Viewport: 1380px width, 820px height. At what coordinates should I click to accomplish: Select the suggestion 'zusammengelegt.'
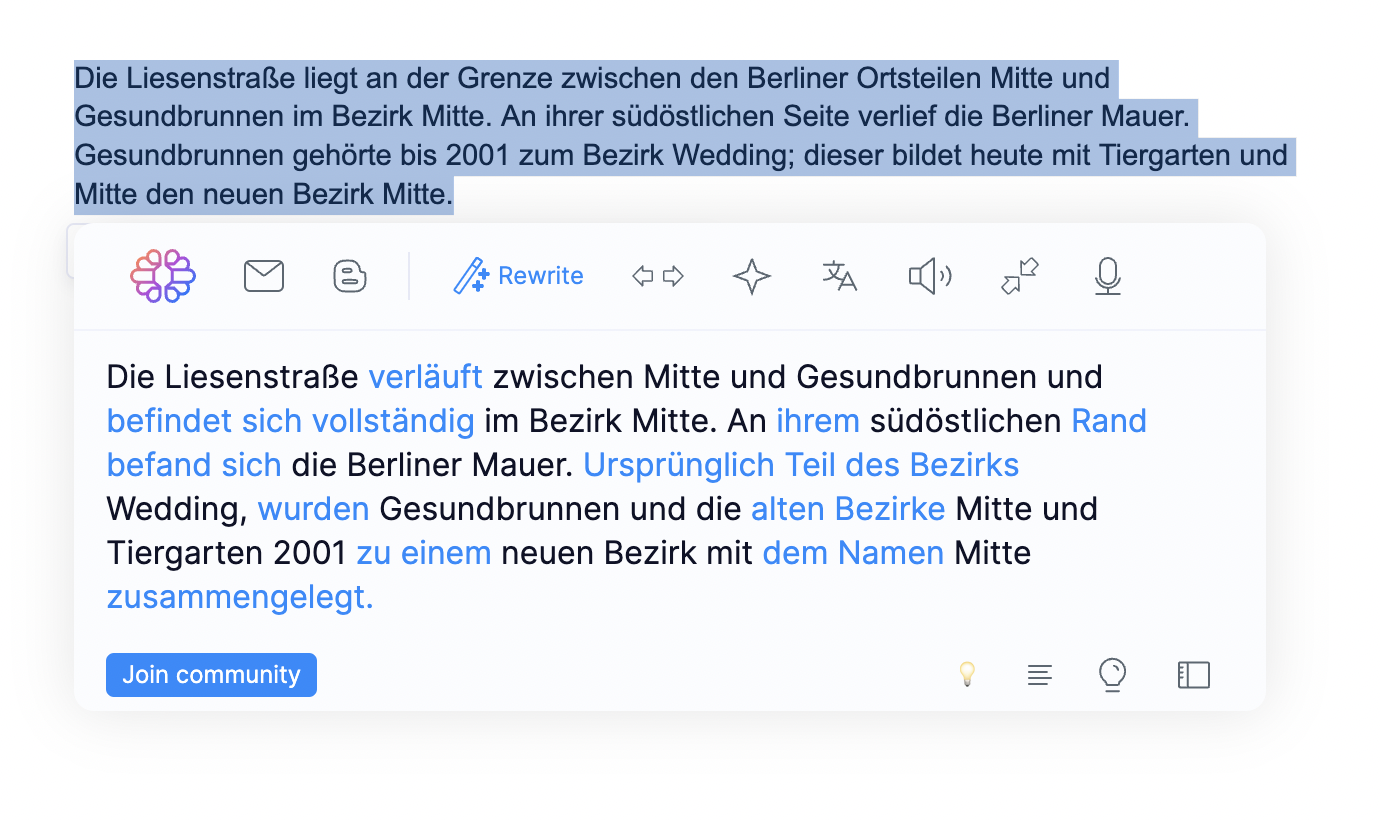pyautogui.click(x=239, y=596)
